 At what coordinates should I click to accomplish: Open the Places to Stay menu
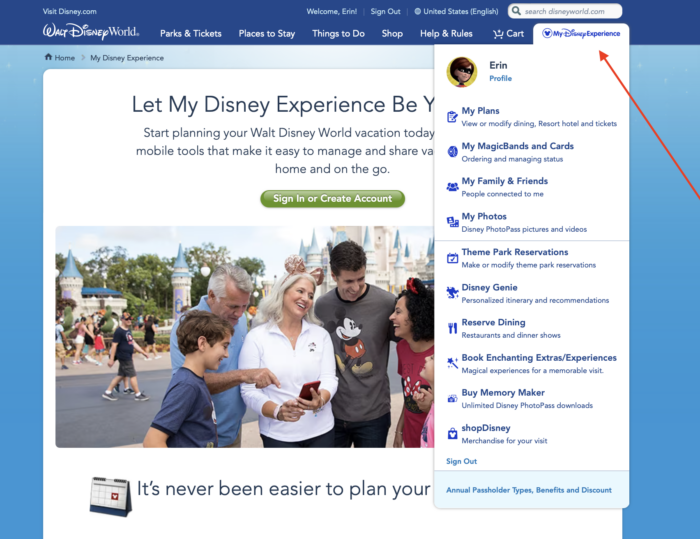tap(267, 33)
